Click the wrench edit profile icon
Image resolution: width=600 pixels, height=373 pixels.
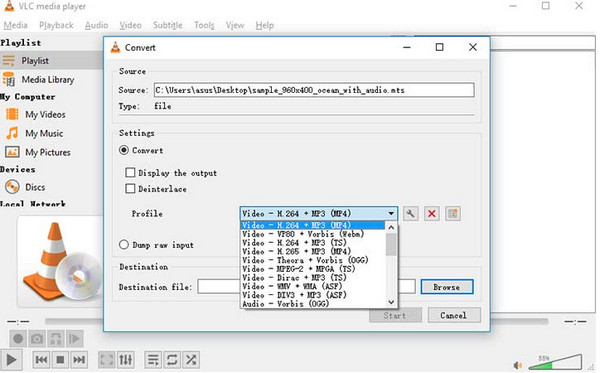410,213
